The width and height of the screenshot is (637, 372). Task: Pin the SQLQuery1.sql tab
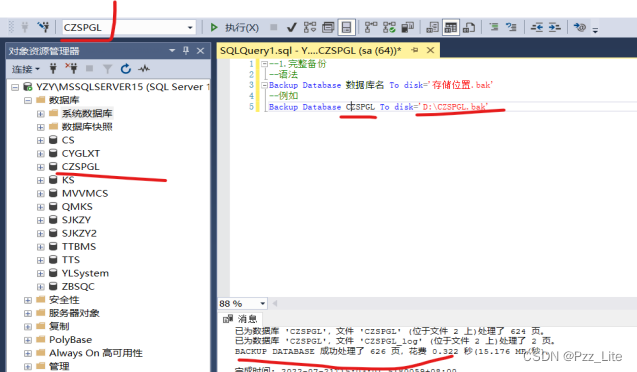point(415,50)
